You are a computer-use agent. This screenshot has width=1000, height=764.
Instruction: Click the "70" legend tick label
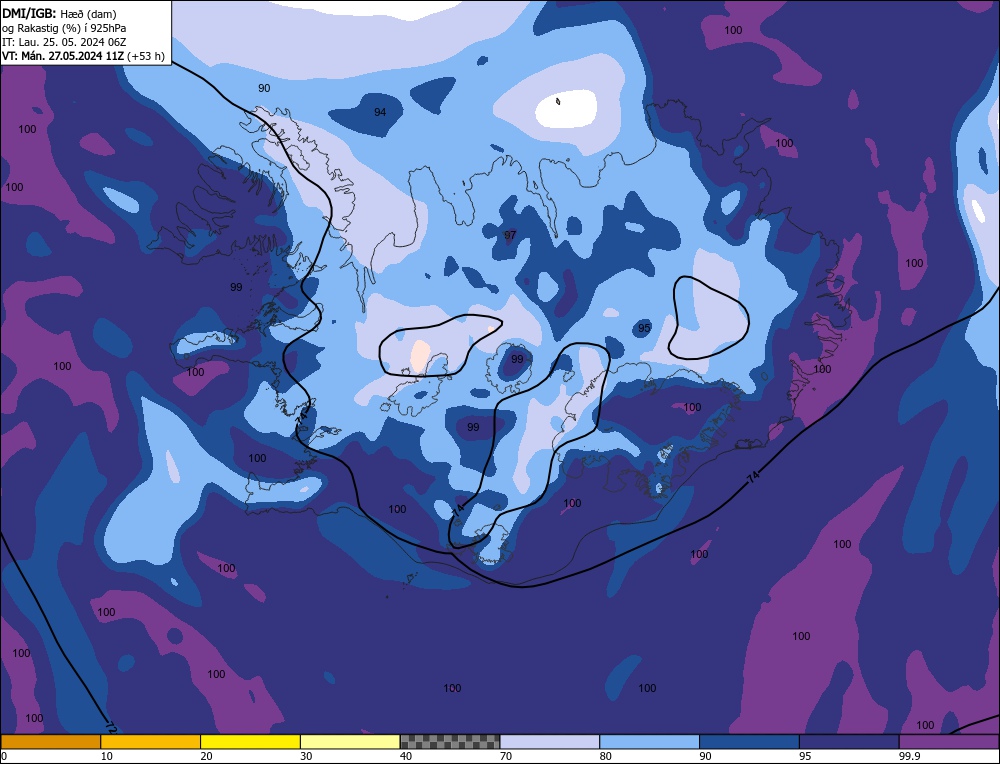point(505,756)
